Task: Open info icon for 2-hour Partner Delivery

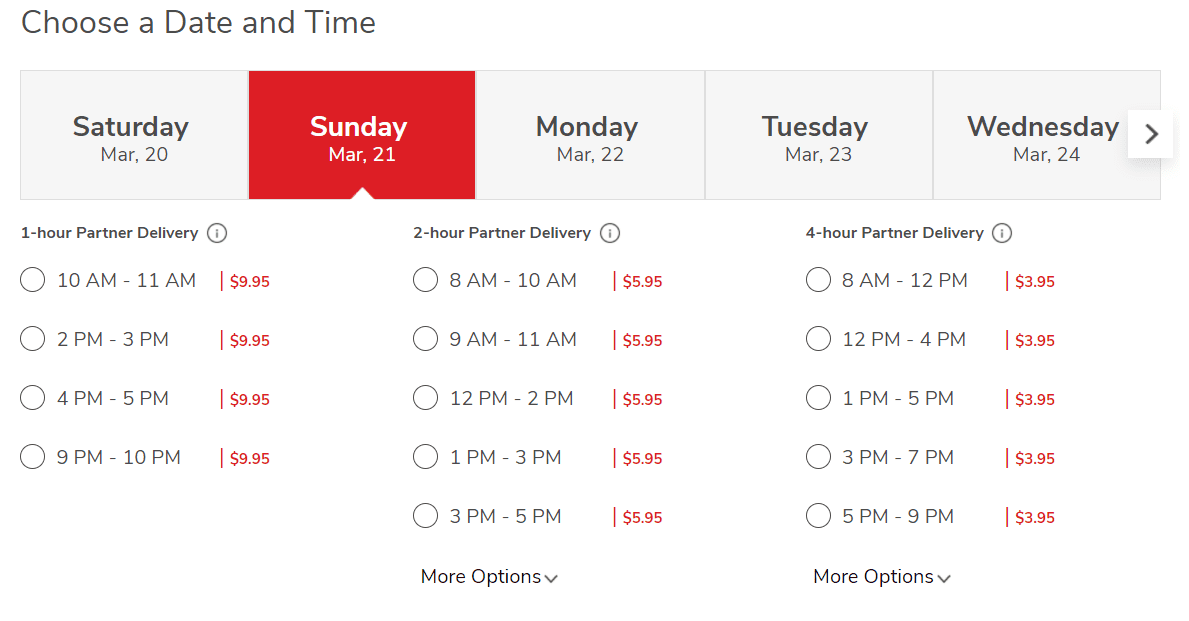Action: (x=610, y=233)
